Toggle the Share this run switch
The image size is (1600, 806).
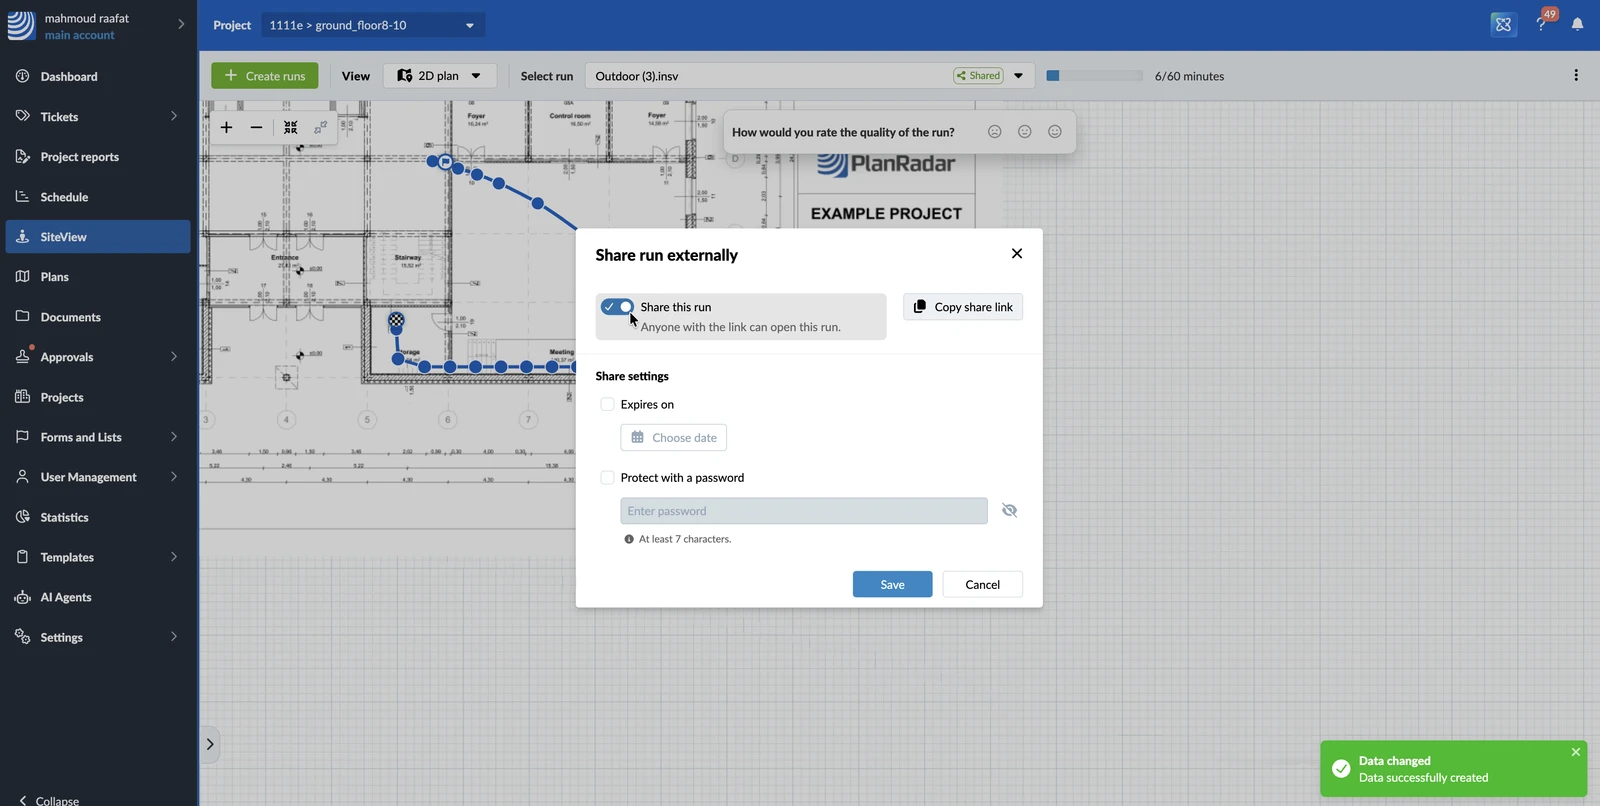618,307
